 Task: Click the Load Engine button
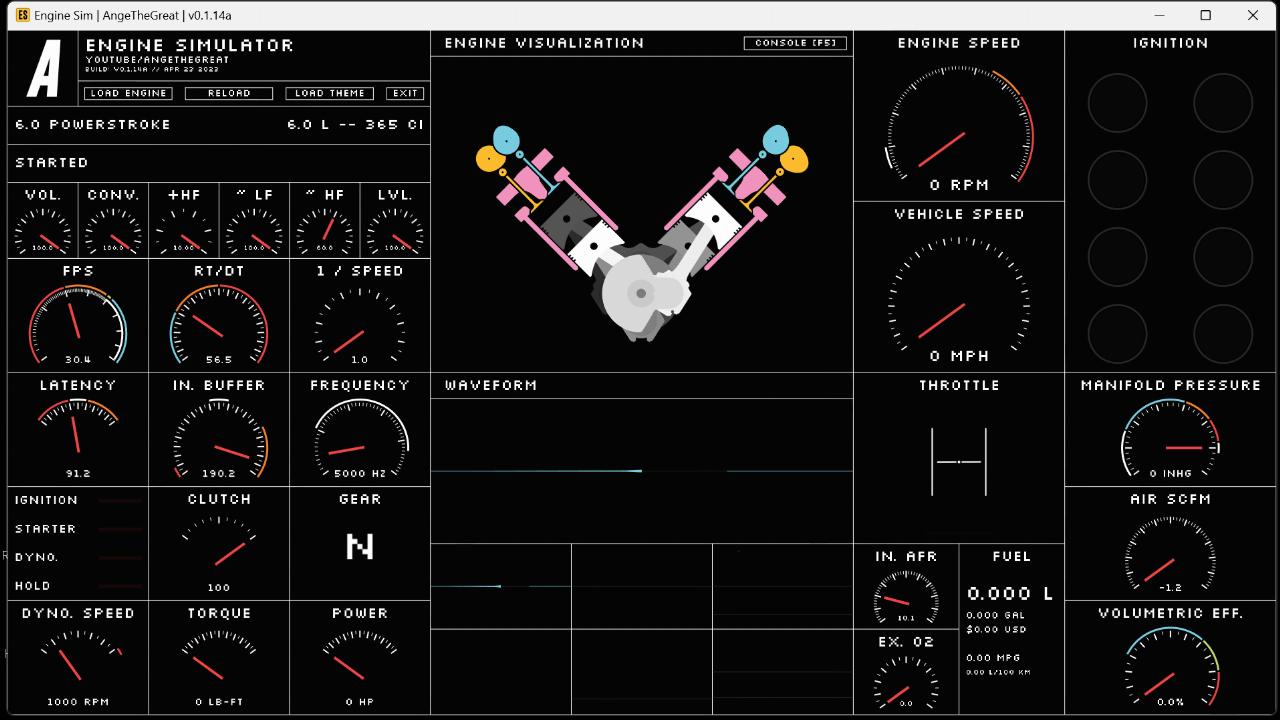128,93
